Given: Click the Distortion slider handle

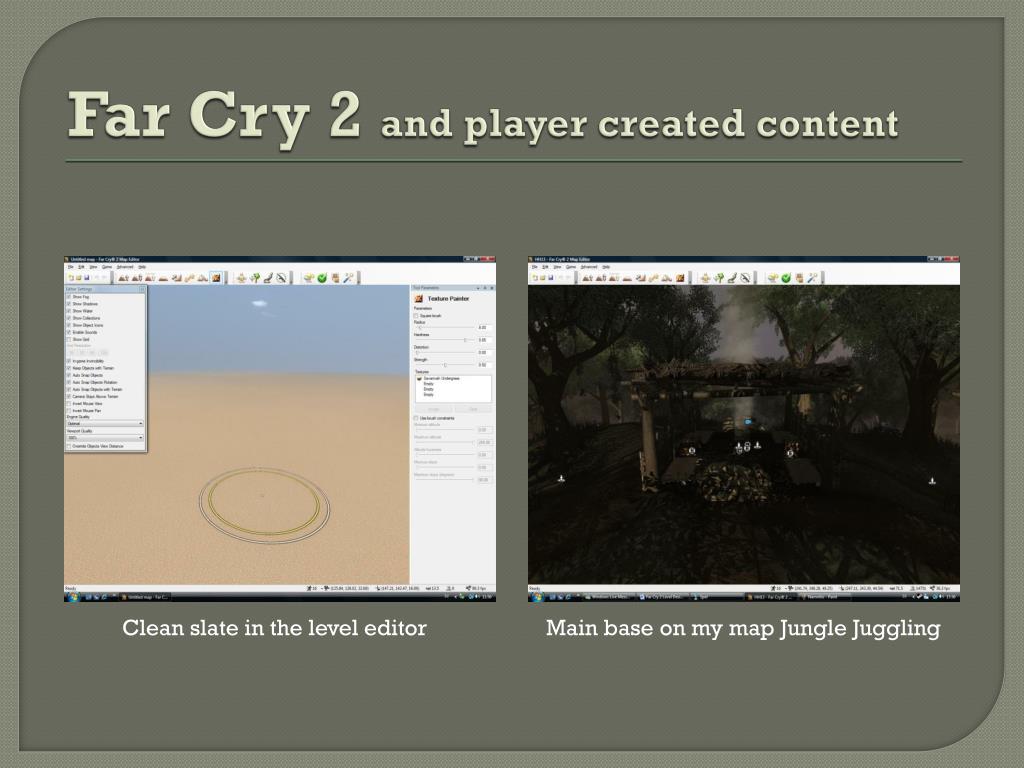Looking at the screenshot, I should 417,353.
